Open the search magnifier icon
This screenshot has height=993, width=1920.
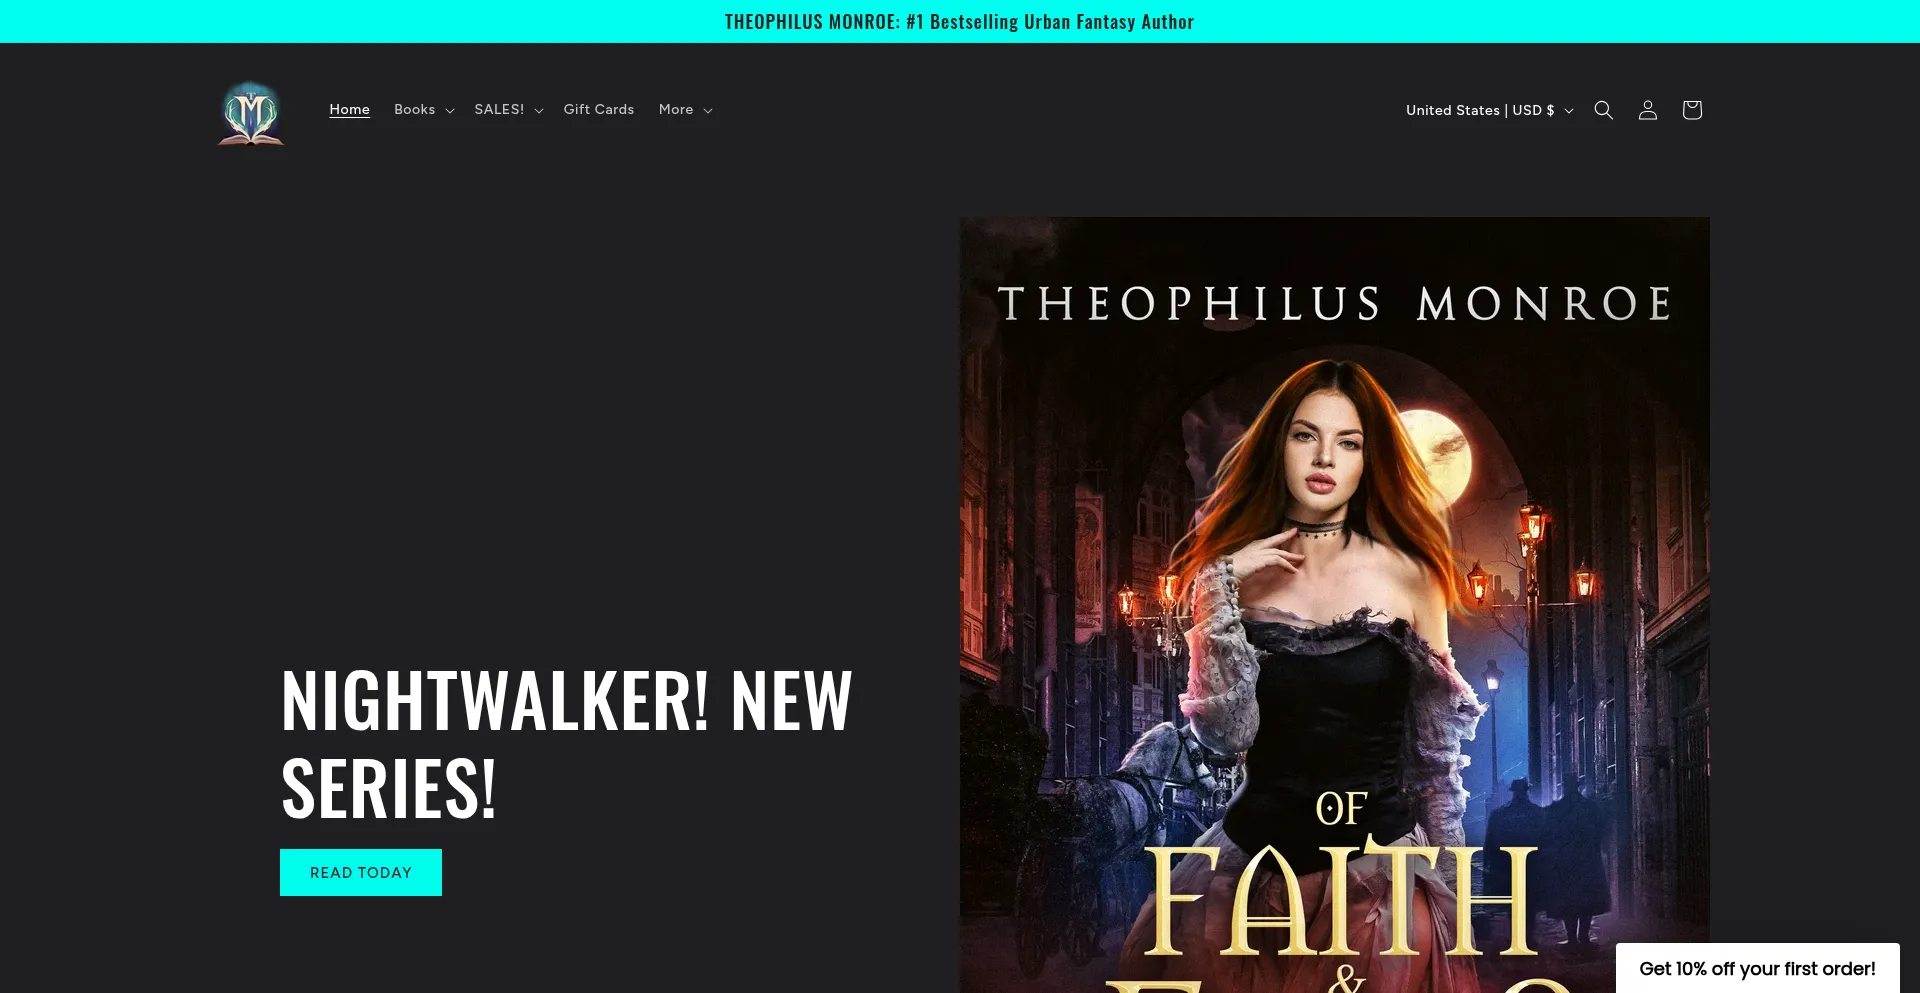1603,110
